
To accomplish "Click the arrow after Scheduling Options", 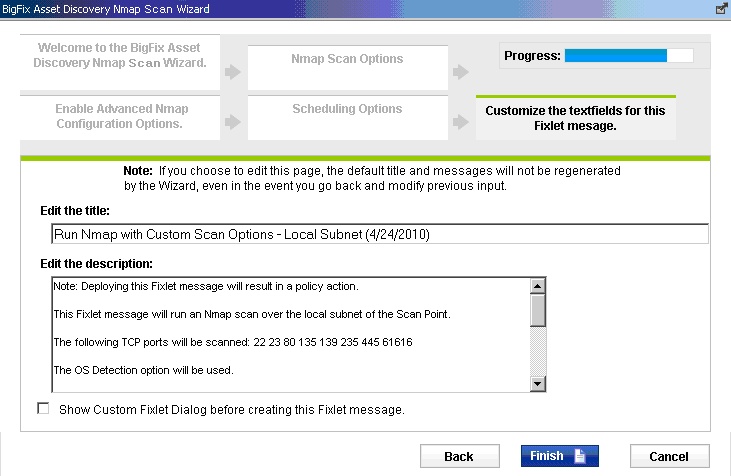I will (x=460, y=122).
